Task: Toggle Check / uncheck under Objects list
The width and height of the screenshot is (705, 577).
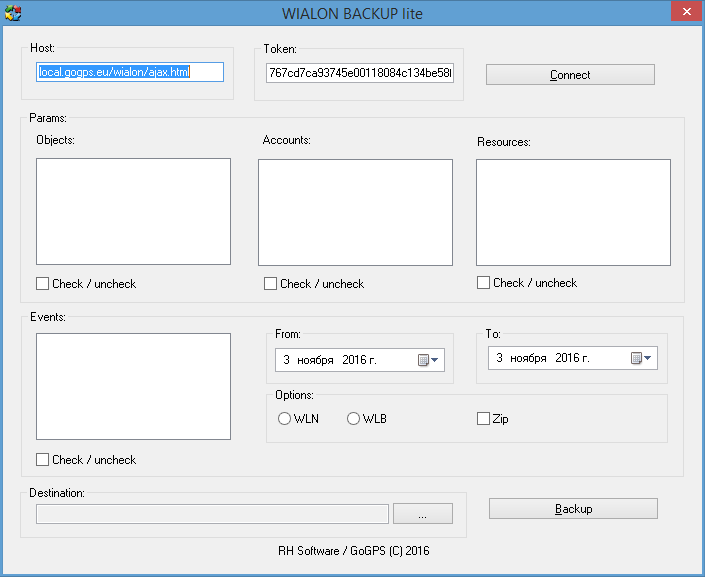Action: click(43, 284)
